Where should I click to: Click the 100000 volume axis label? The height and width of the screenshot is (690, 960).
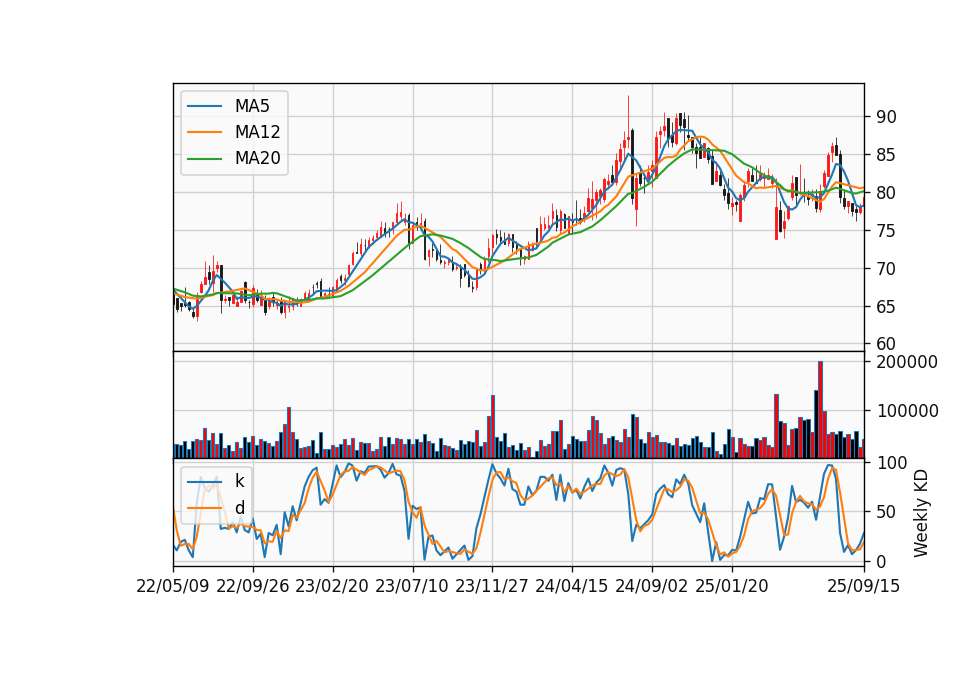(907, 411)
